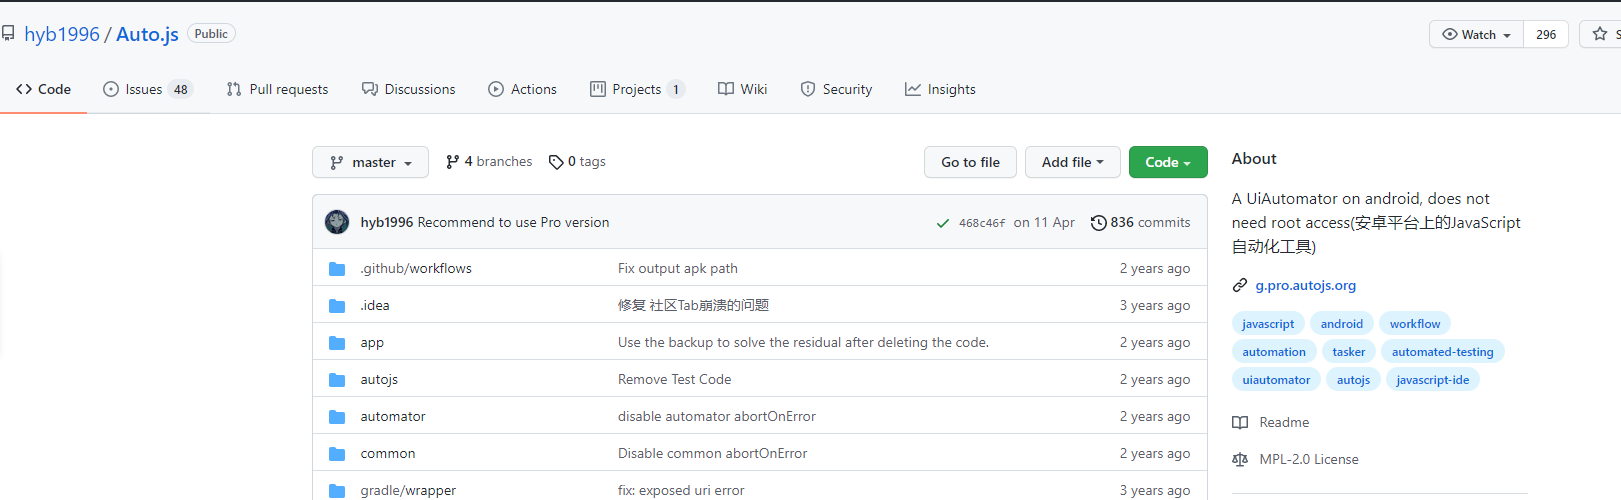
Task: Click the commit history clock icon
Action: click(1098, 223)
